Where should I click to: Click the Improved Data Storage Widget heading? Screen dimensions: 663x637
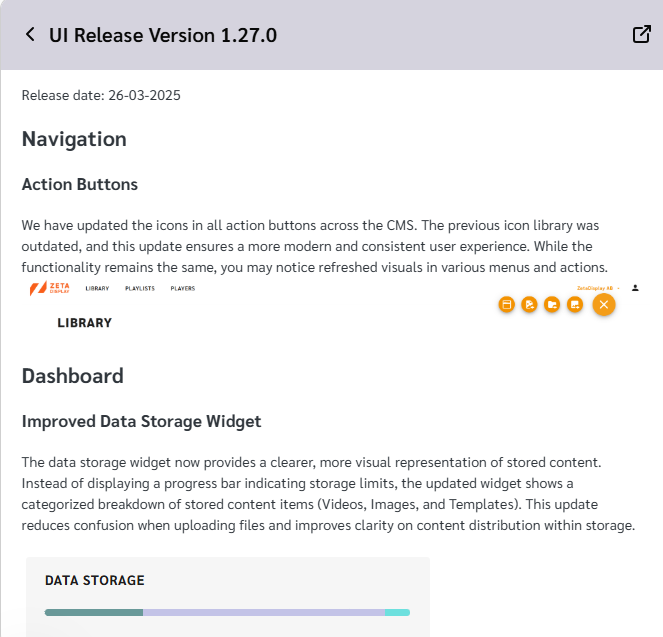[x=141, y=422]
